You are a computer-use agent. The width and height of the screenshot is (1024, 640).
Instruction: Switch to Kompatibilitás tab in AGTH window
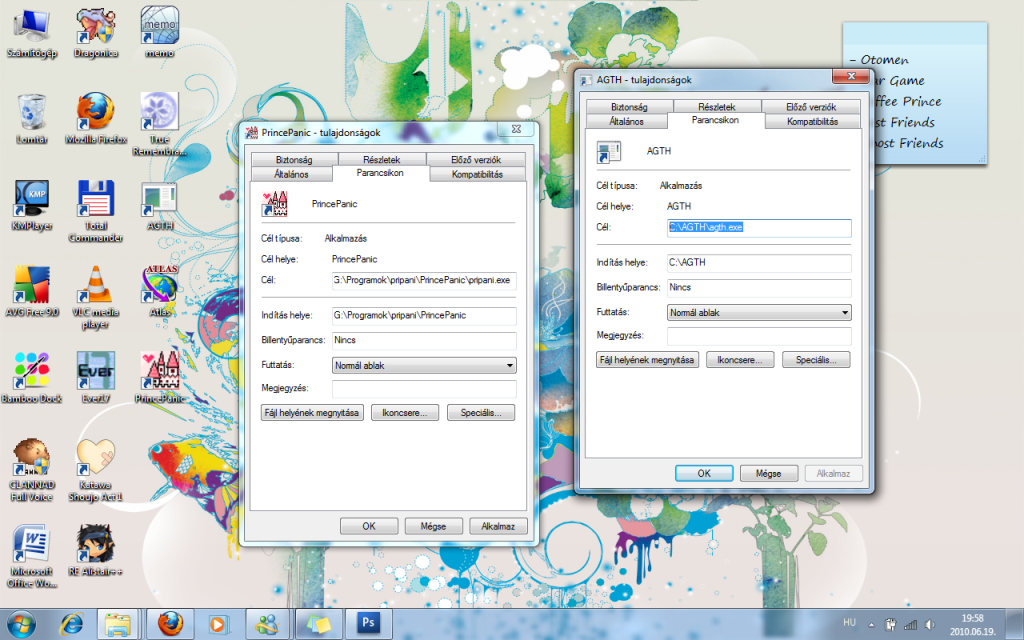[x=812, y=121]
